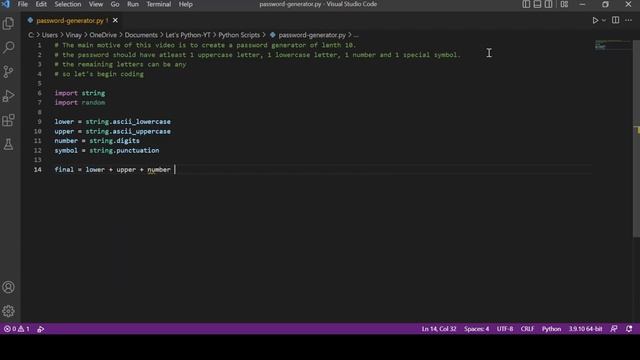Click 'string.ascii_lowercase' on line 9

coord(128,122)
